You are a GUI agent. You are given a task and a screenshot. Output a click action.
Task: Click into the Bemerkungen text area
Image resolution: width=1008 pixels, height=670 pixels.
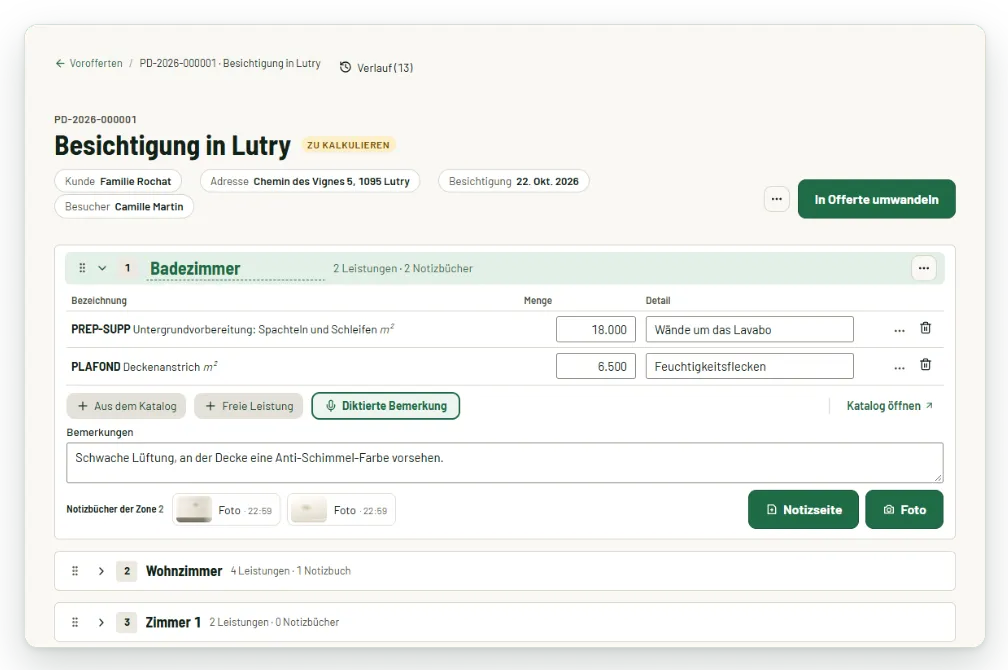point(505,462)
